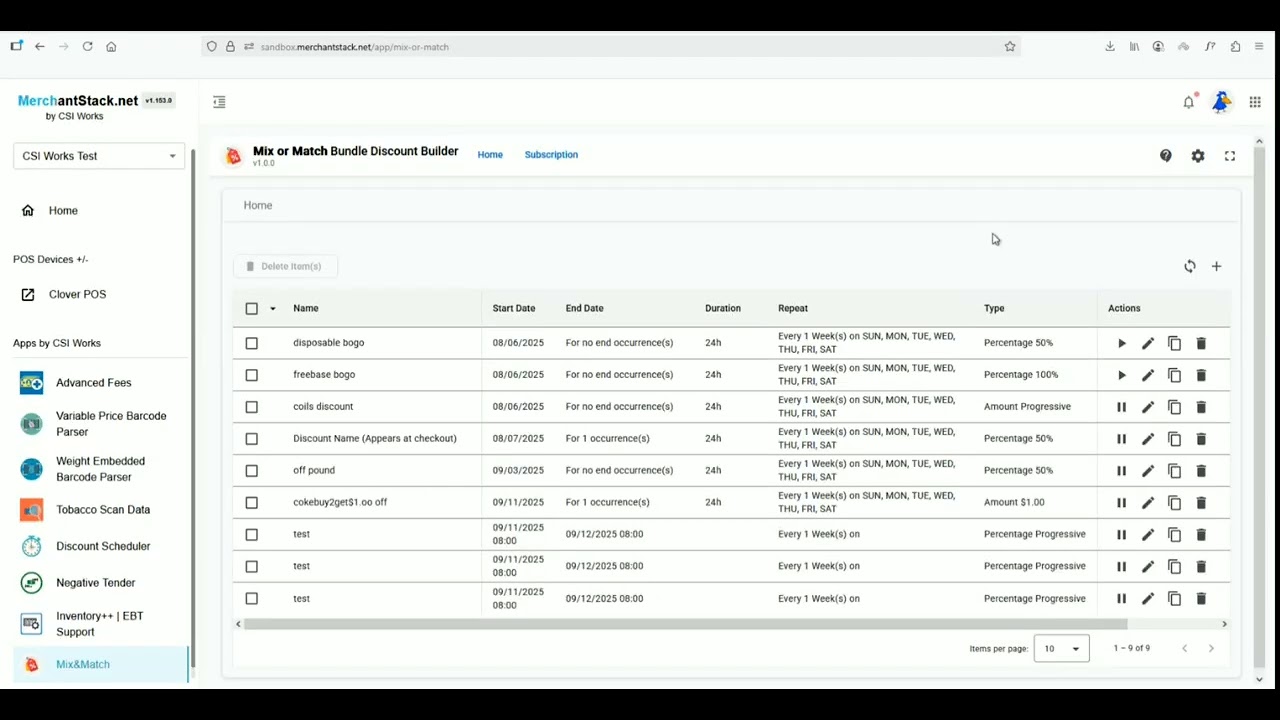This screenshot has width=1280, height=720.
Task: Reload the browser page
Action: [87, 46]
